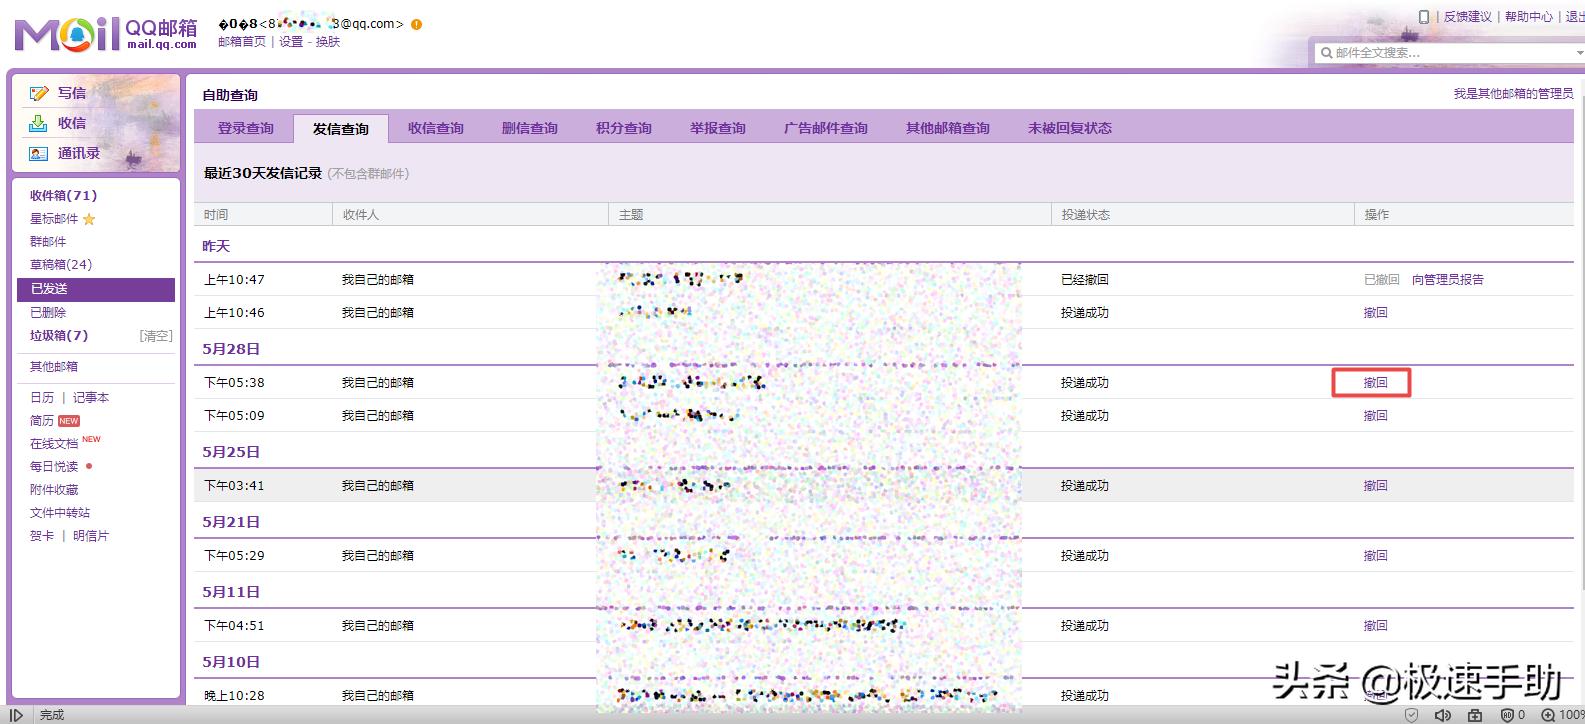
Task: Open the 群邮件 folder
Action: [48, 242]
